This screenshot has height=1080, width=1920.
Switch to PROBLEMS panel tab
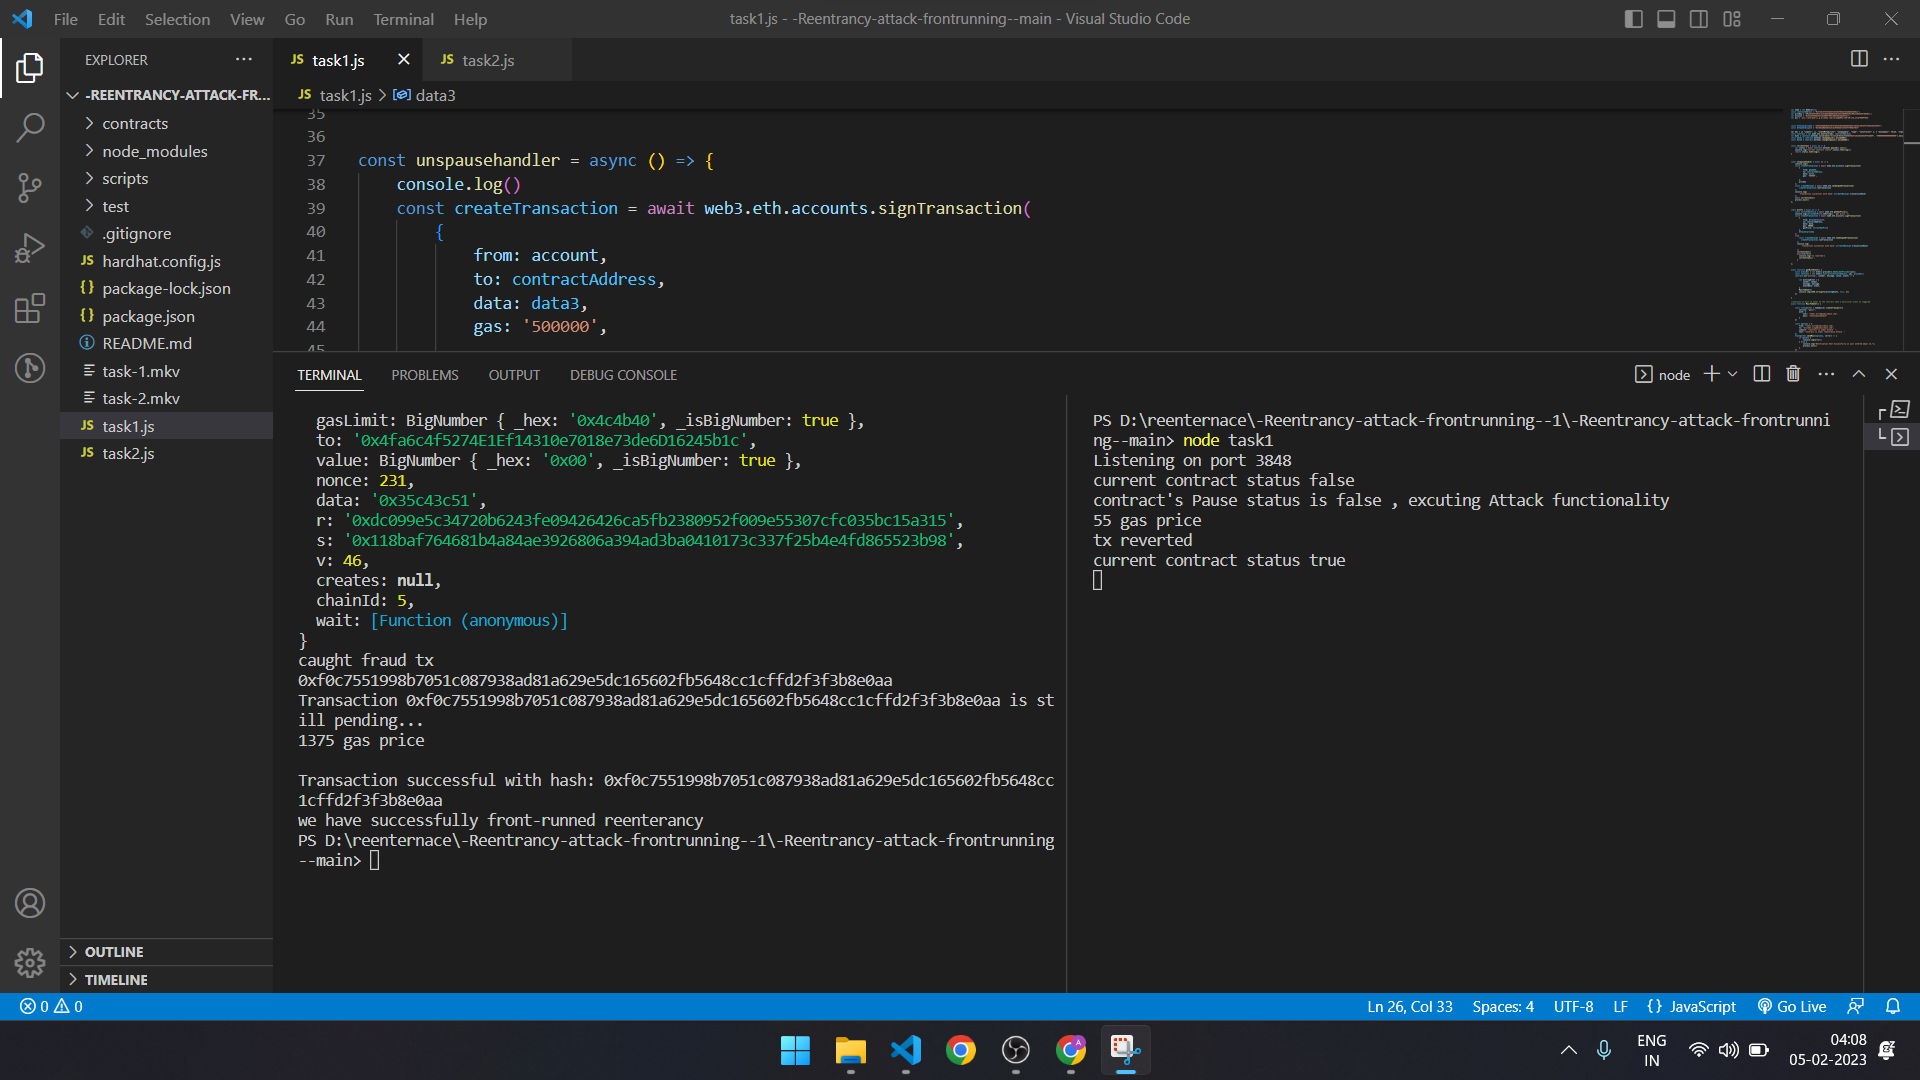(425, 375)
